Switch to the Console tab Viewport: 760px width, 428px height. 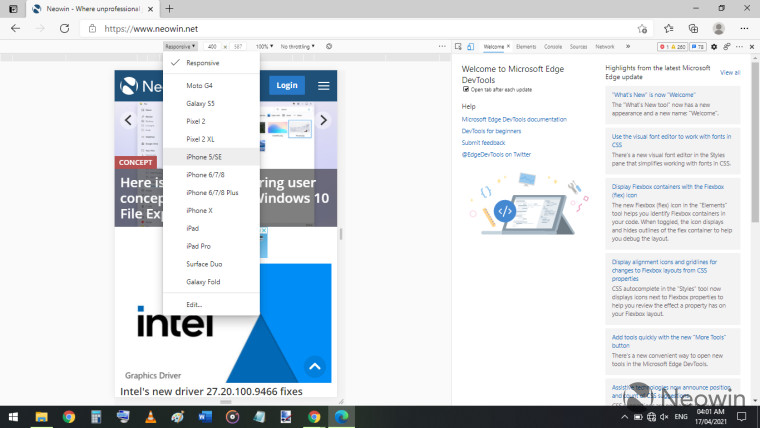pyautogui.click(x=553, y=47)
